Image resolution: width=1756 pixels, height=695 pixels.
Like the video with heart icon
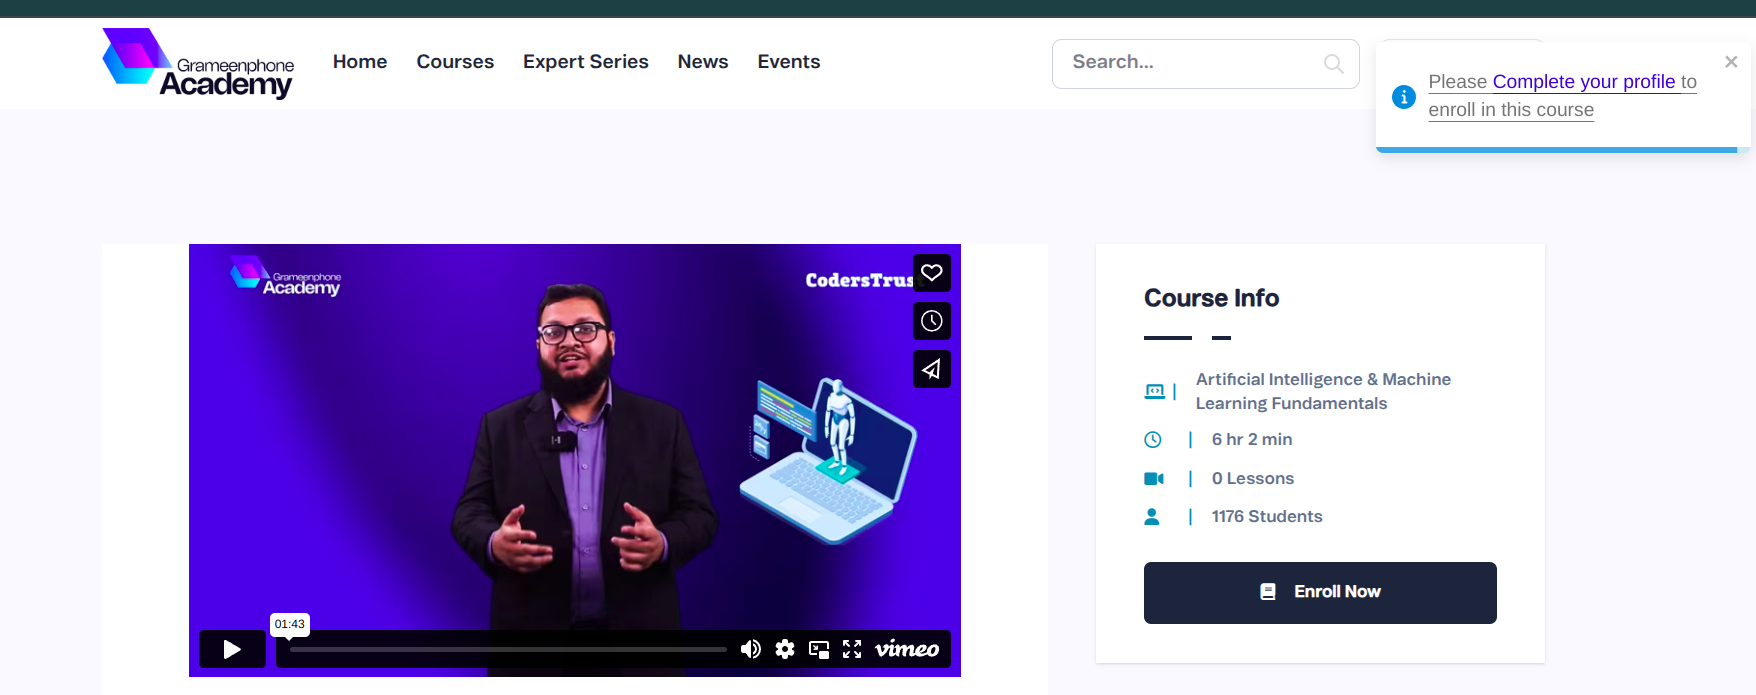click(x=932, y=273)
